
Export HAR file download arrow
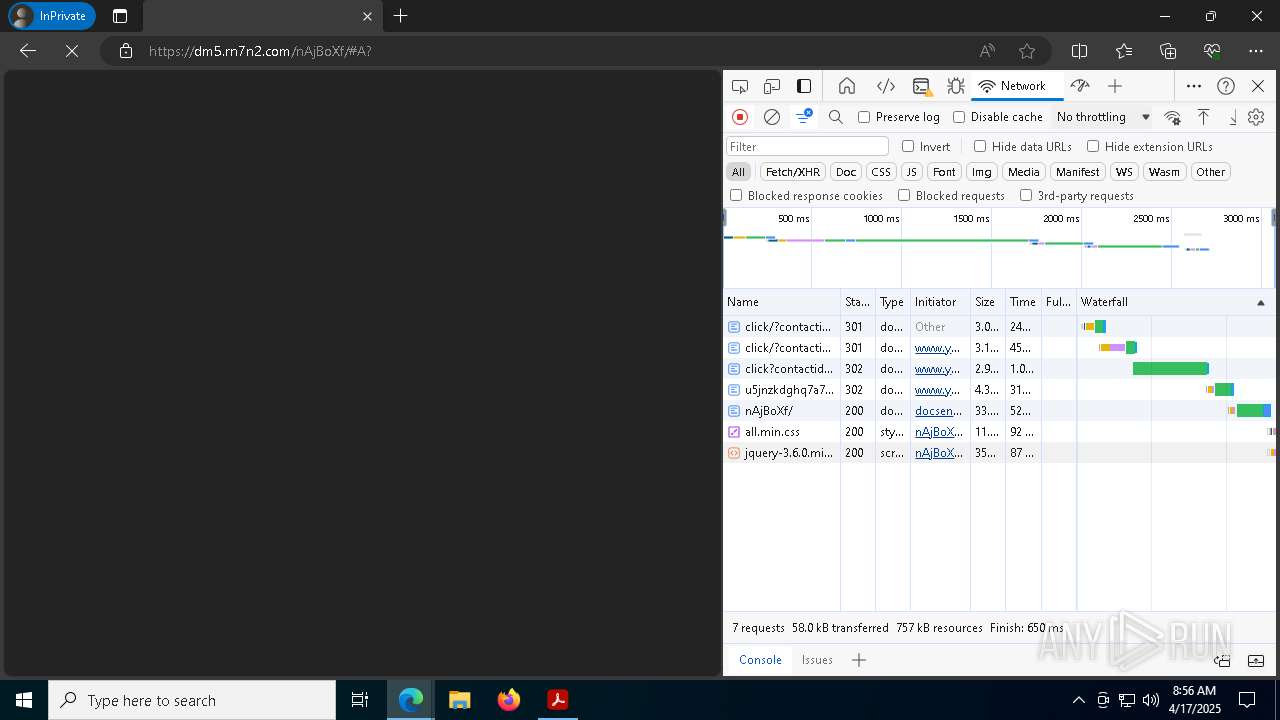point(1232,117)
